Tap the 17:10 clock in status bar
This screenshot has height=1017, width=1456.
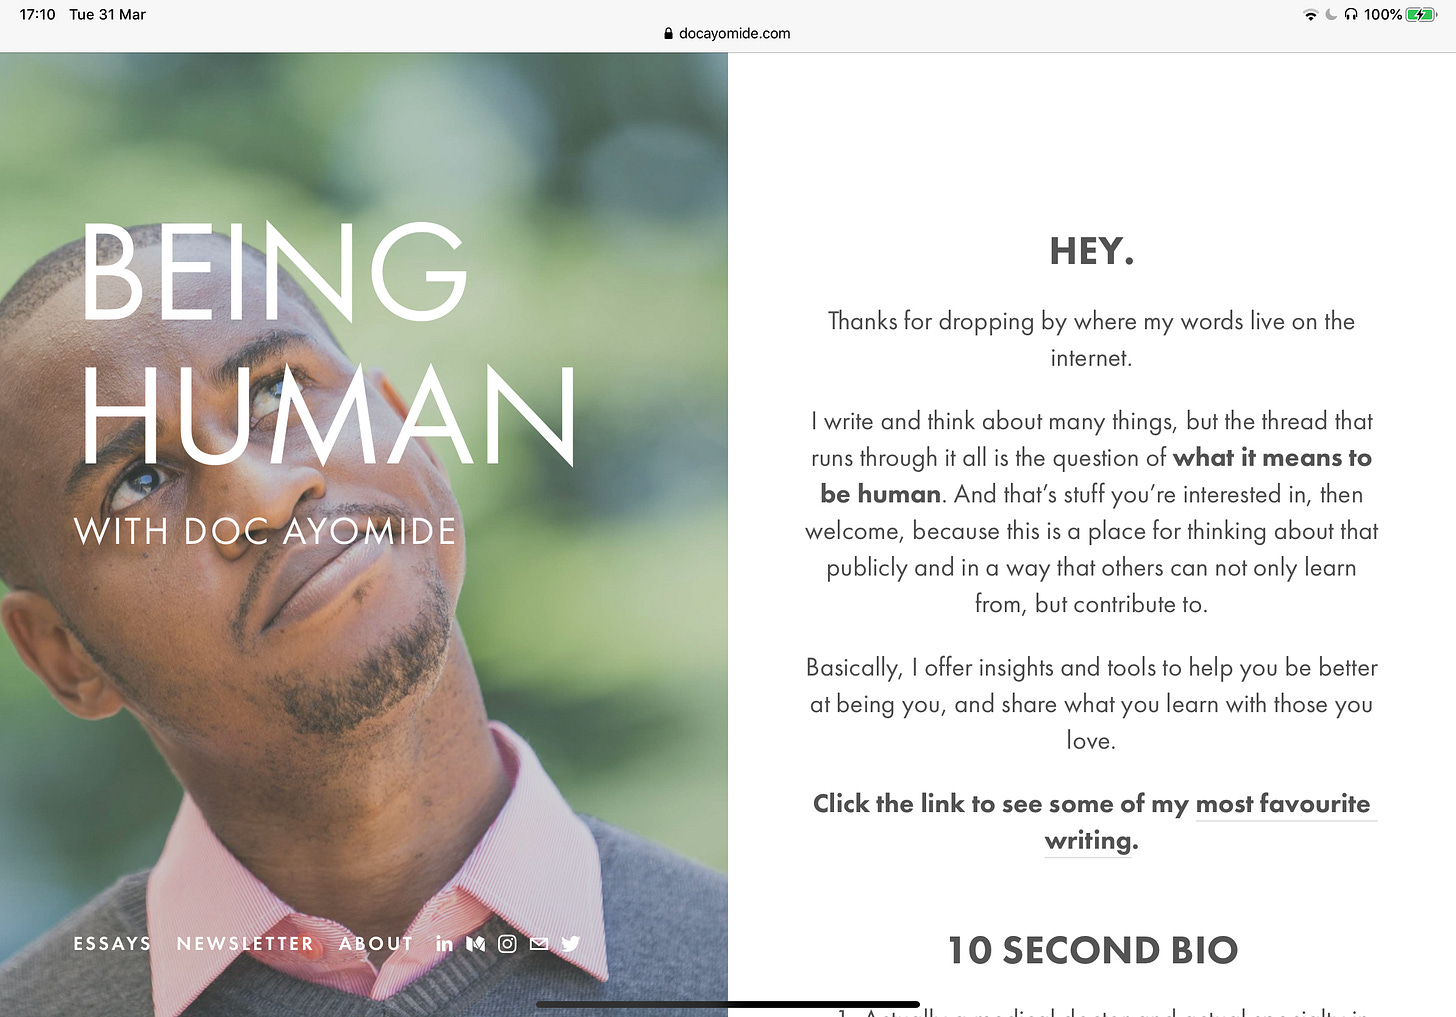(x=37, y=15)
